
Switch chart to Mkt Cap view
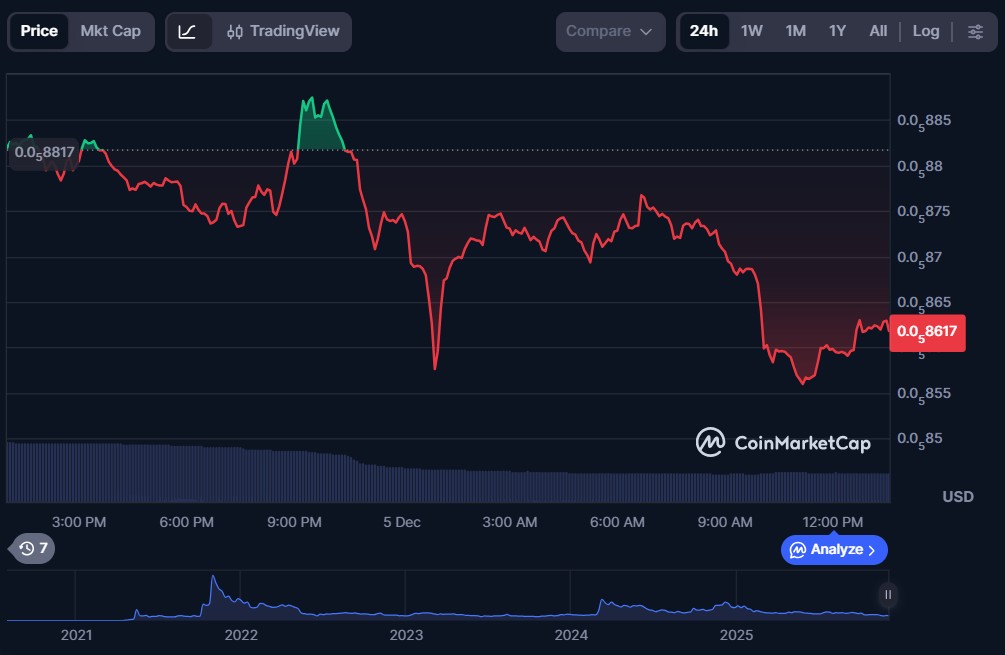tap(110, 31)
